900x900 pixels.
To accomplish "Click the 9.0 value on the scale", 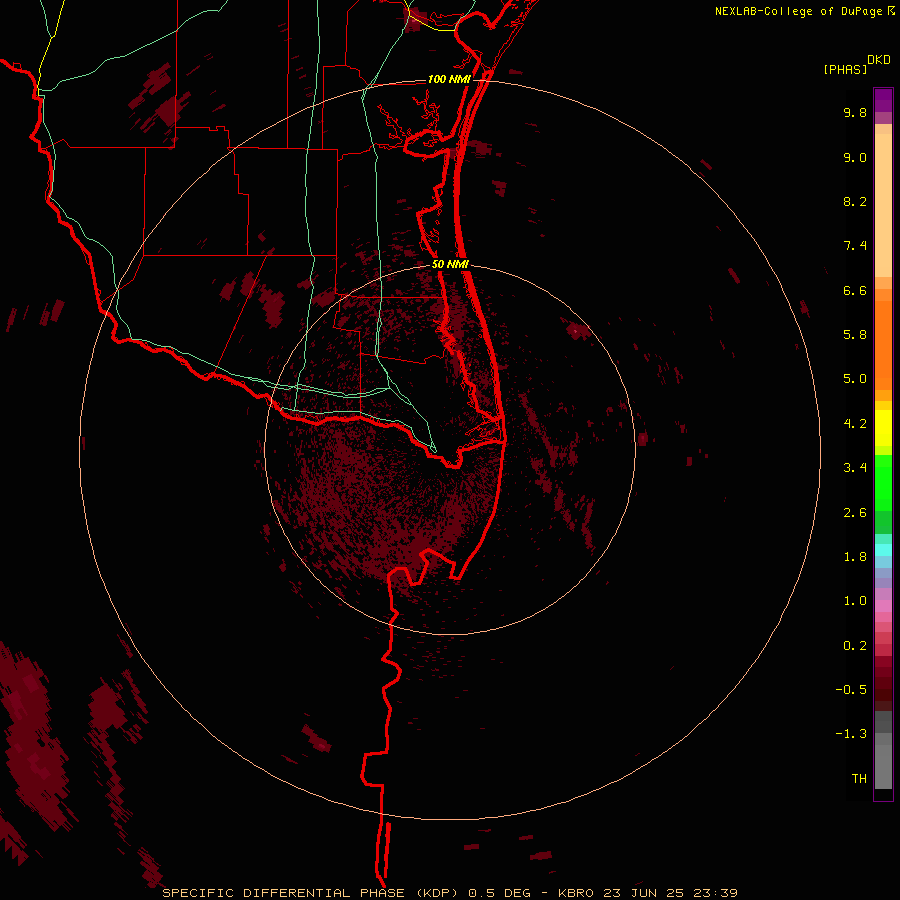I will click(x=855, y=157).
